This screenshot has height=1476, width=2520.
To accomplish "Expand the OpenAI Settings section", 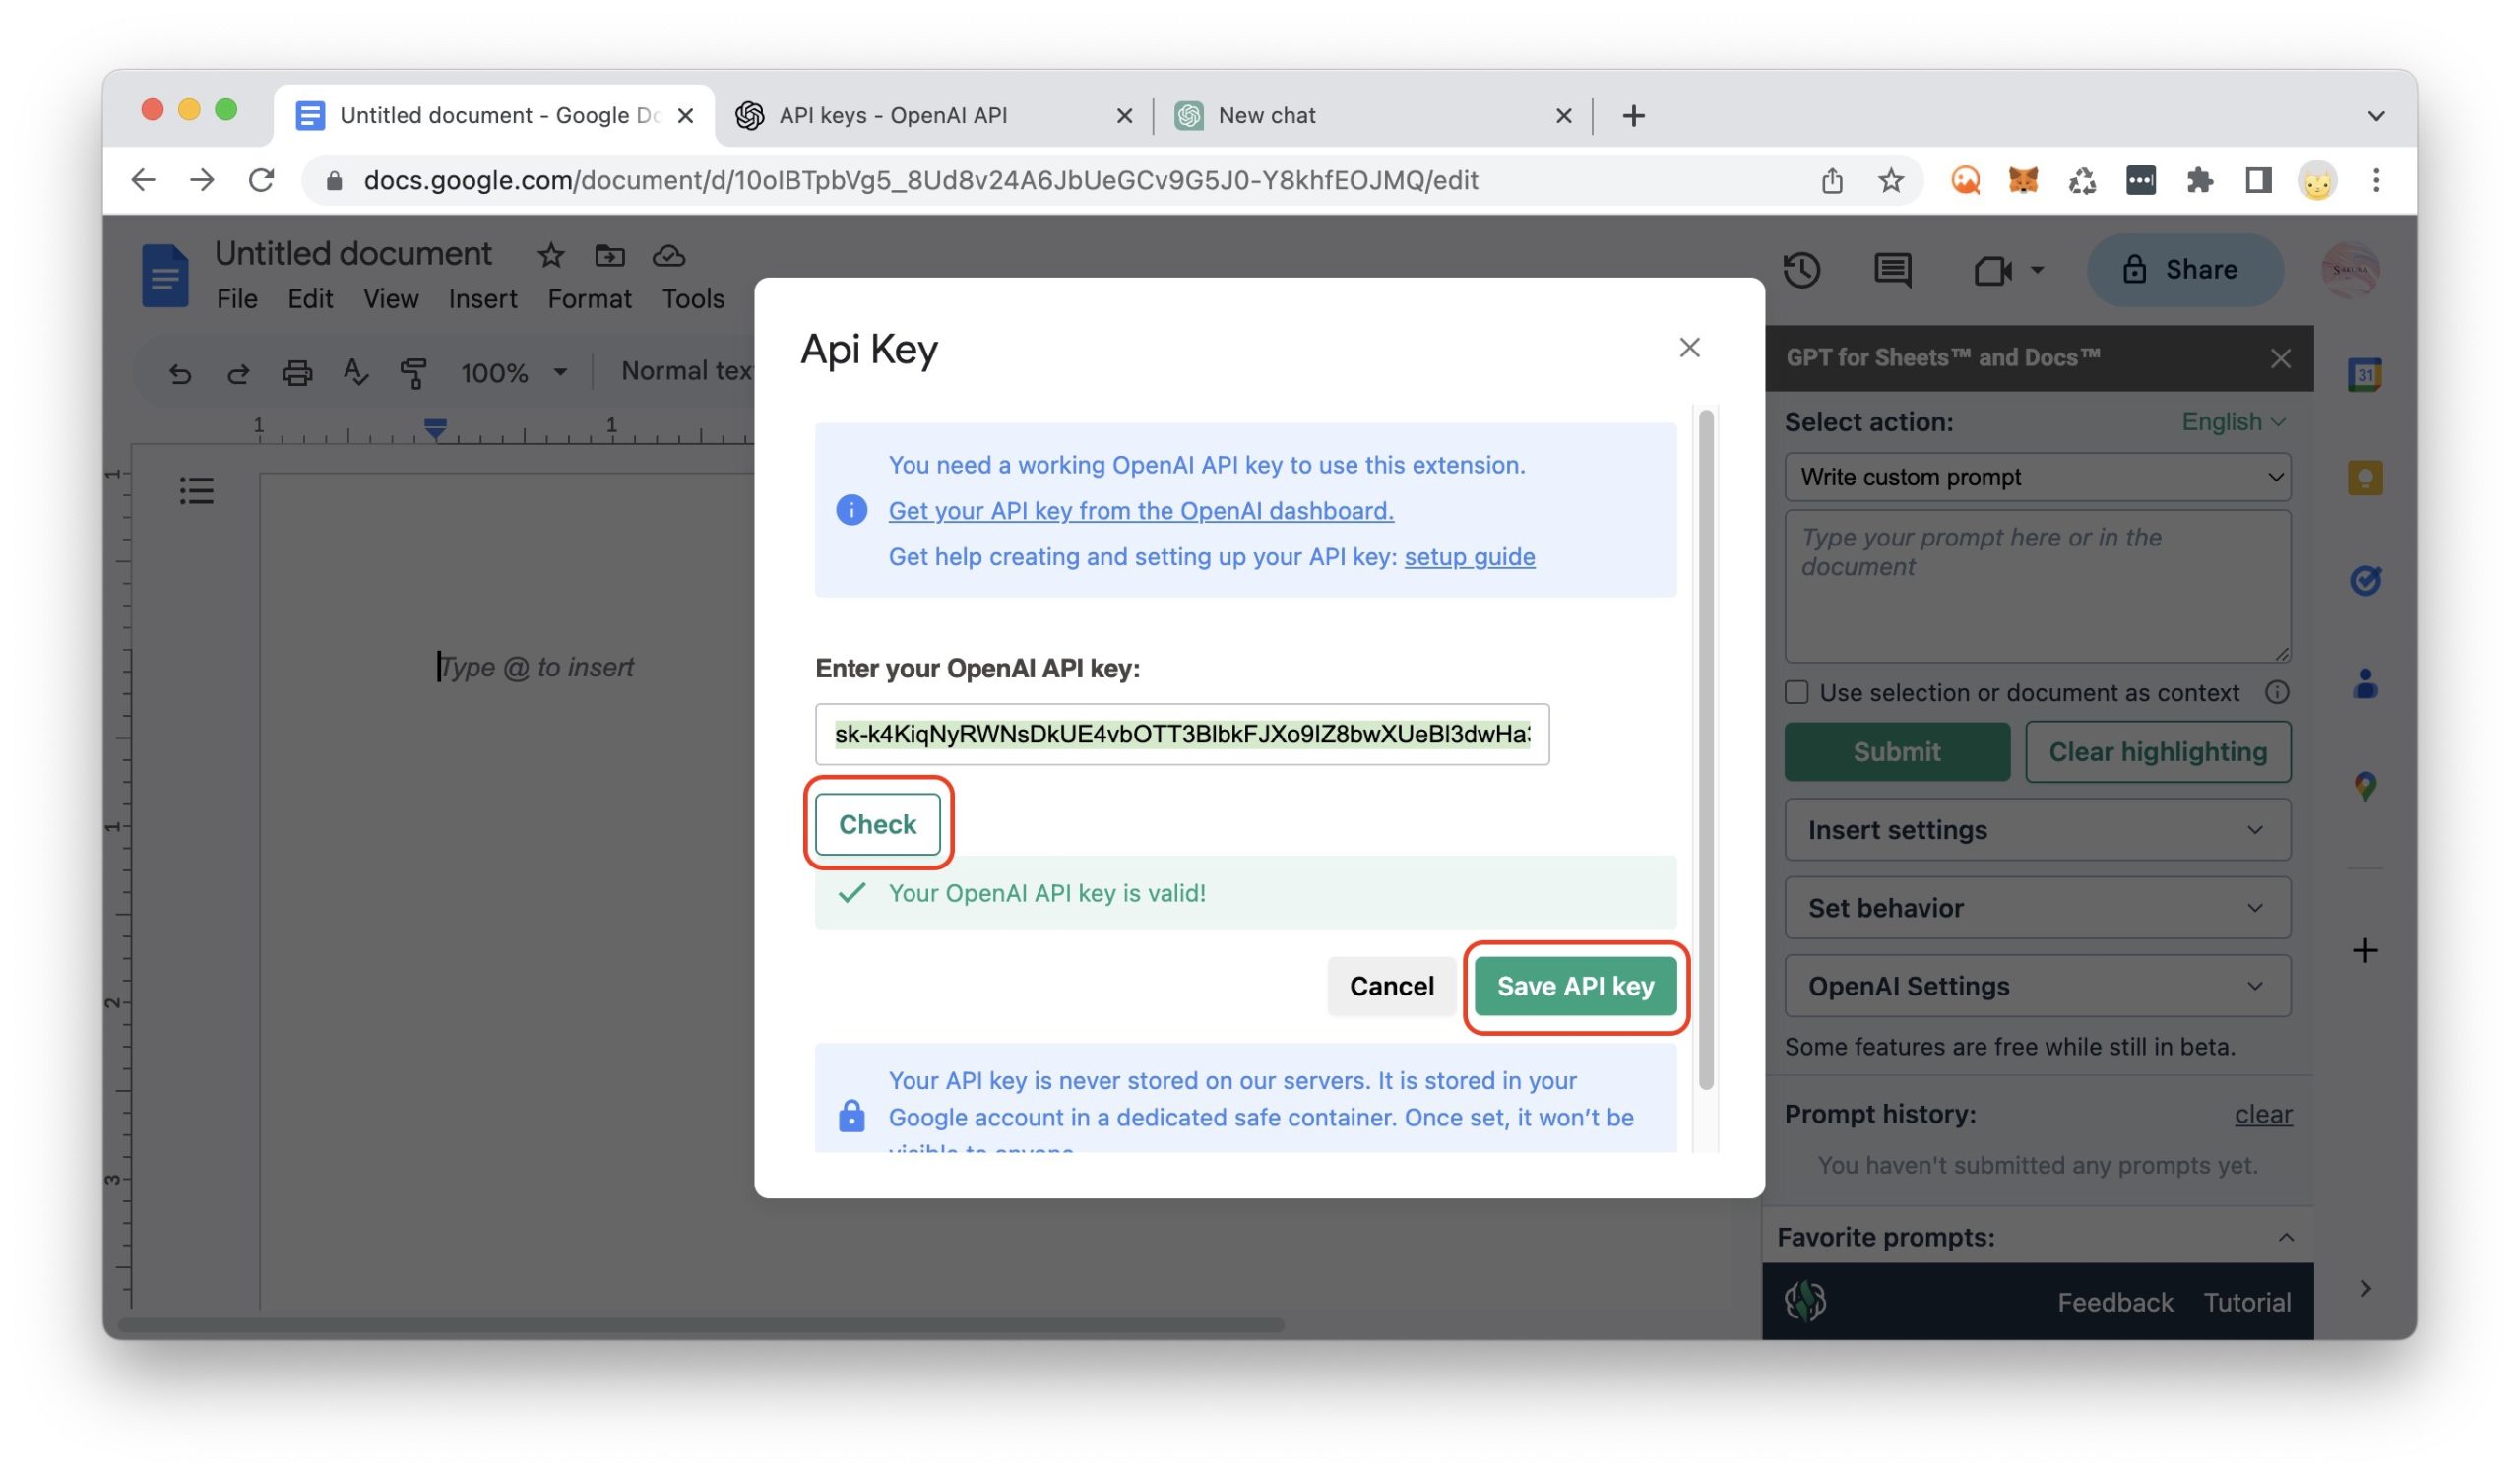I will coord(2037,986).
